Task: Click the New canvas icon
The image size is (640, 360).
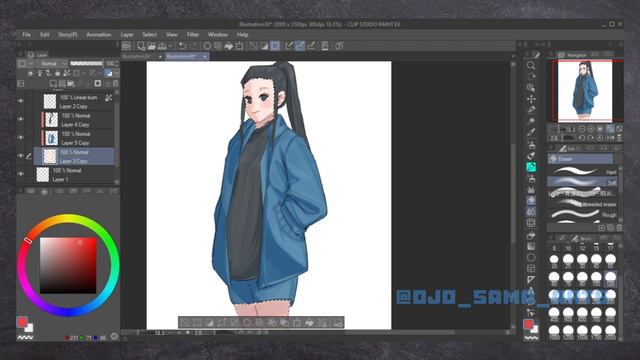Action: click(x=141, y=46)
